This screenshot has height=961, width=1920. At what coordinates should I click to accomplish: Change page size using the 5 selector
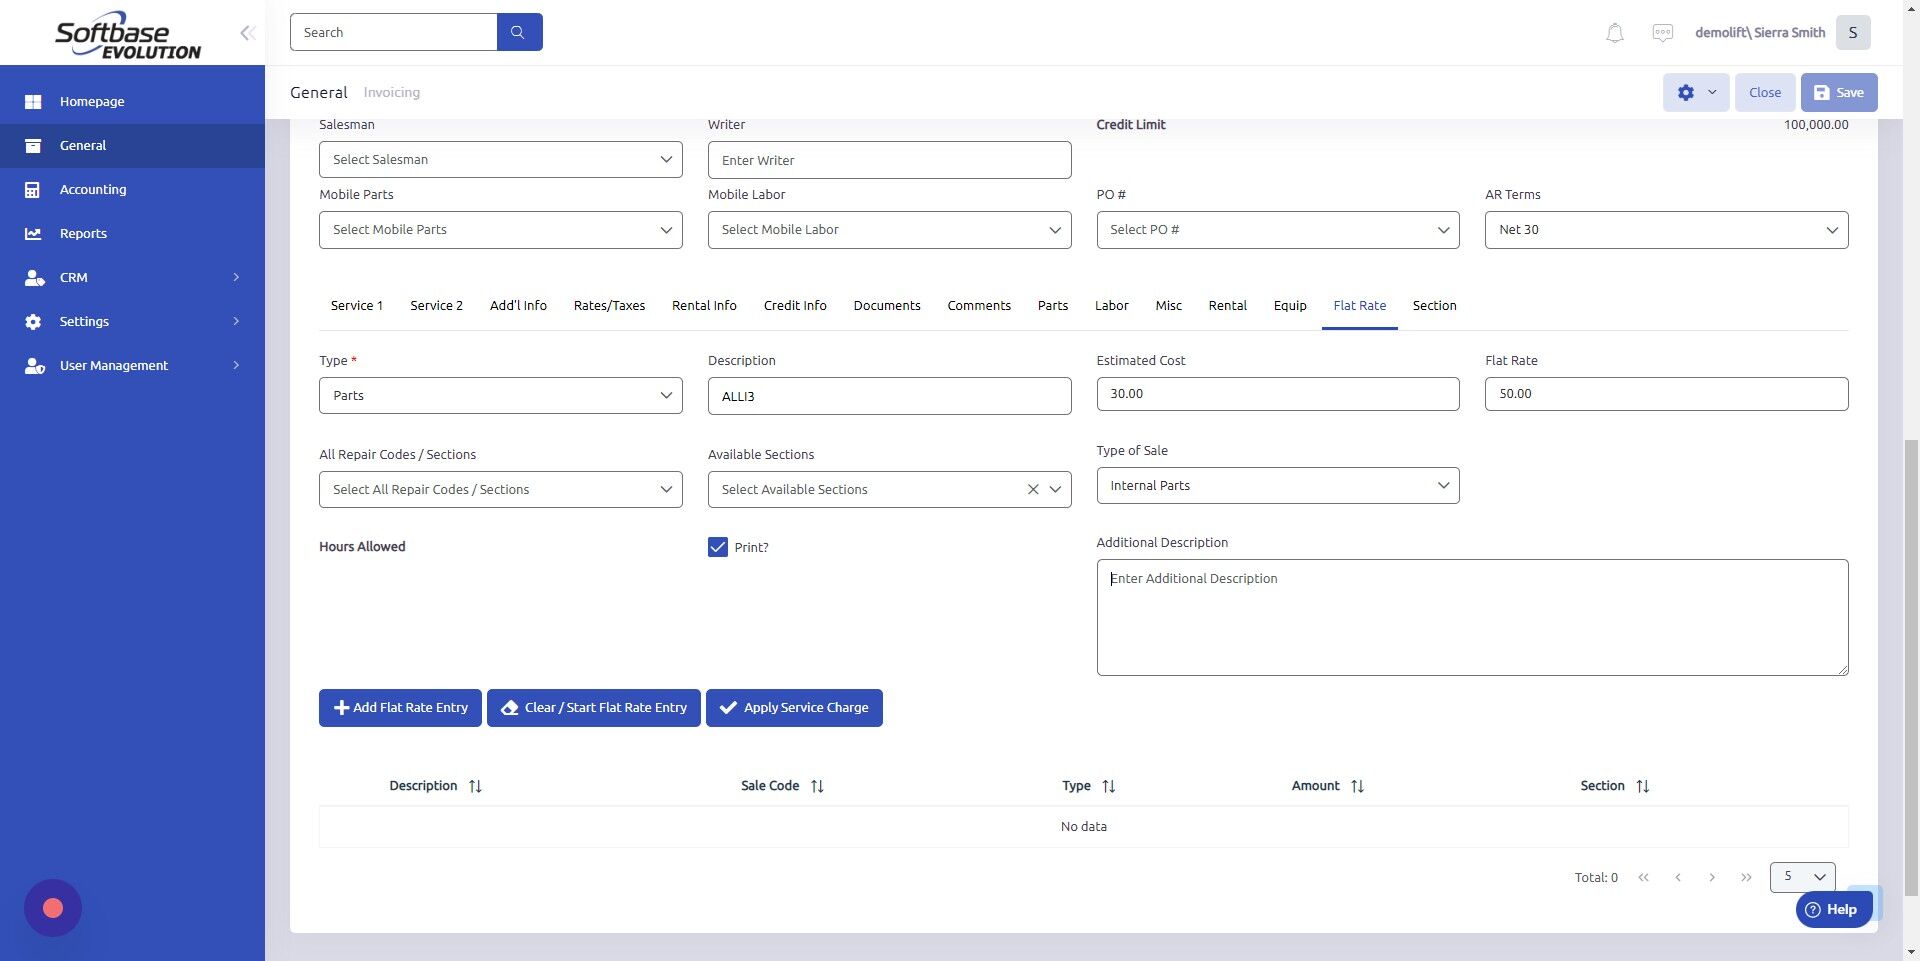[1801, 877]
